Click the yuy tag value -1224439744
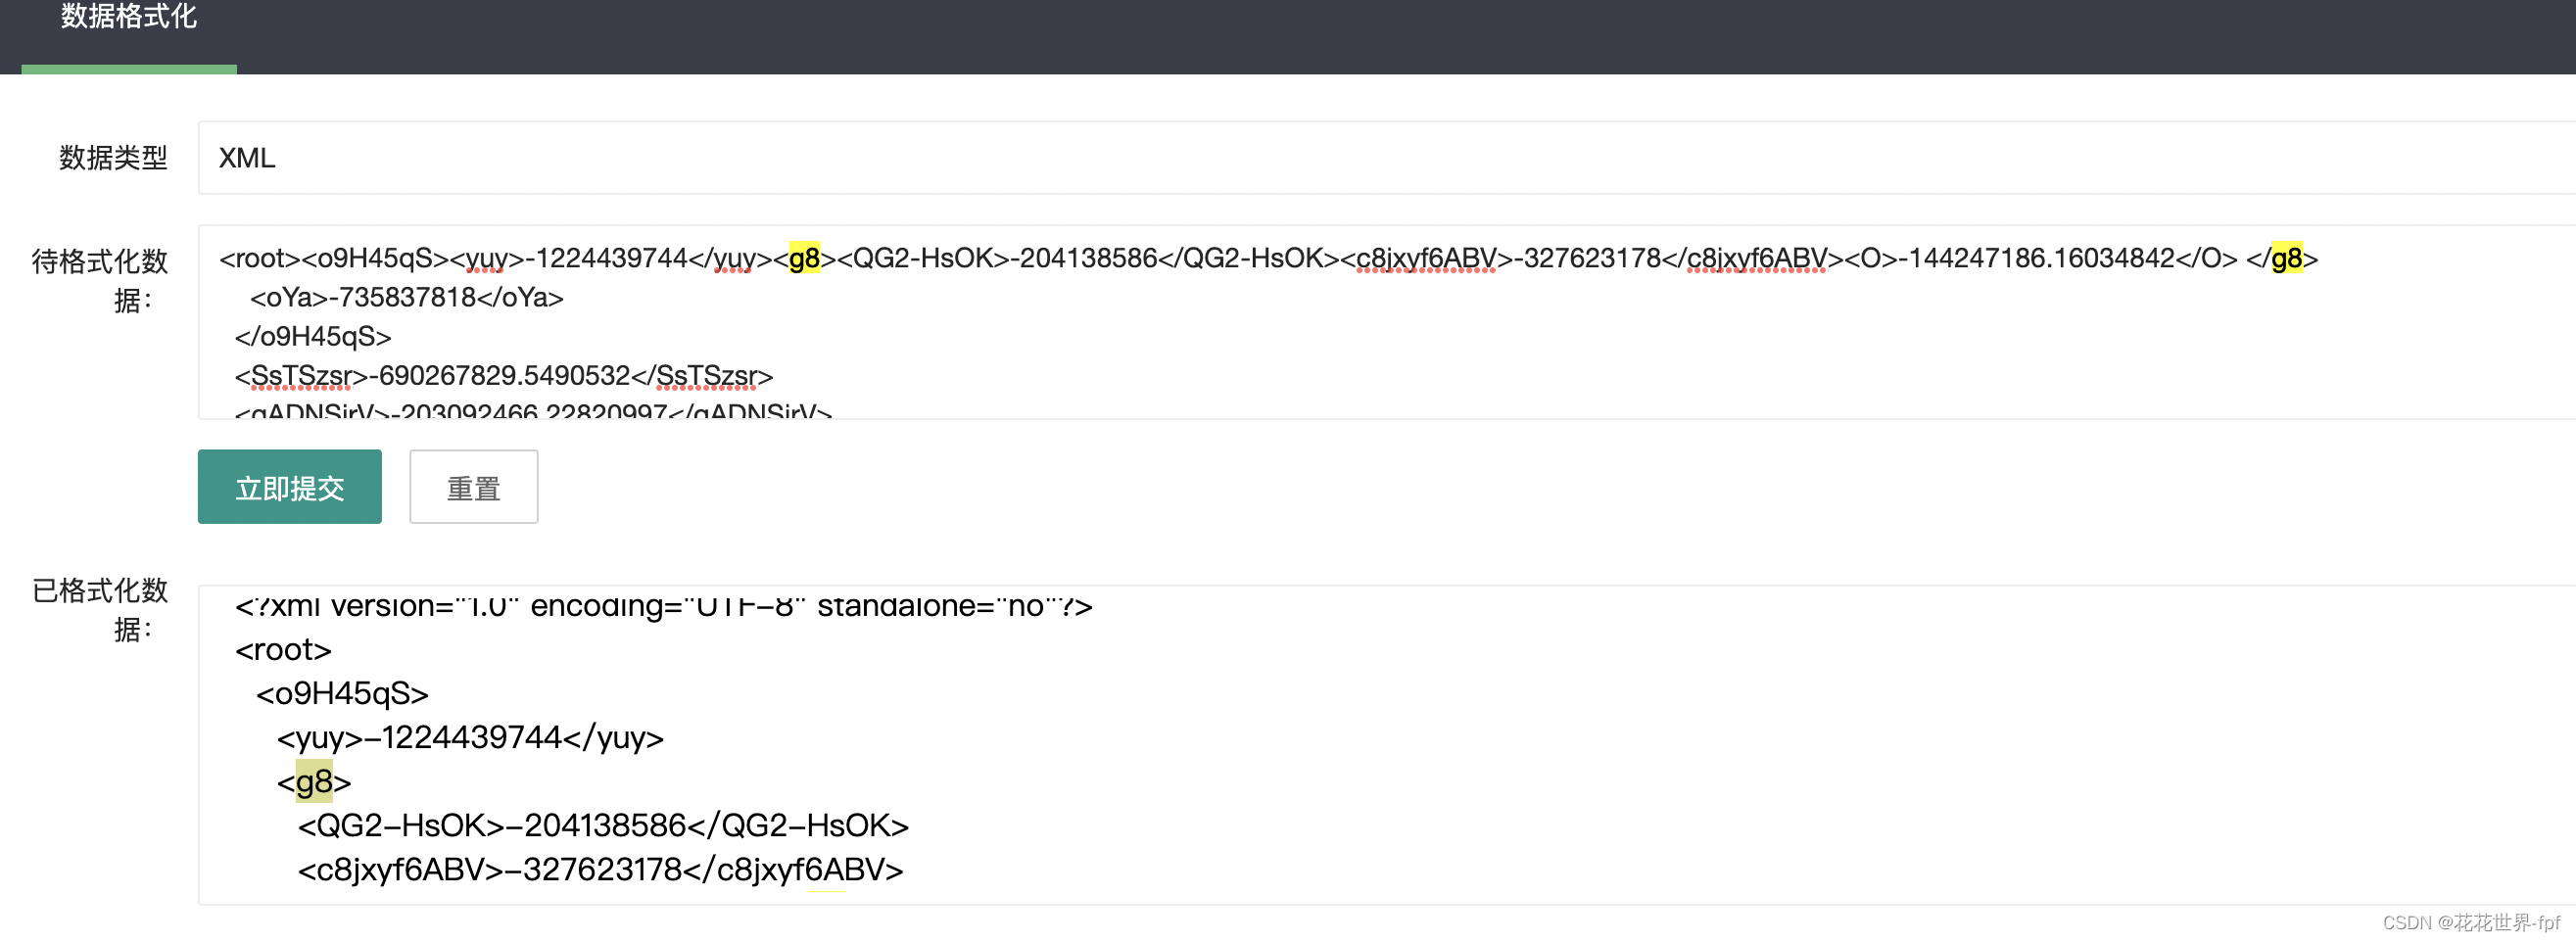The height and width of the screenshot is (942, 2576). (450, 738)
